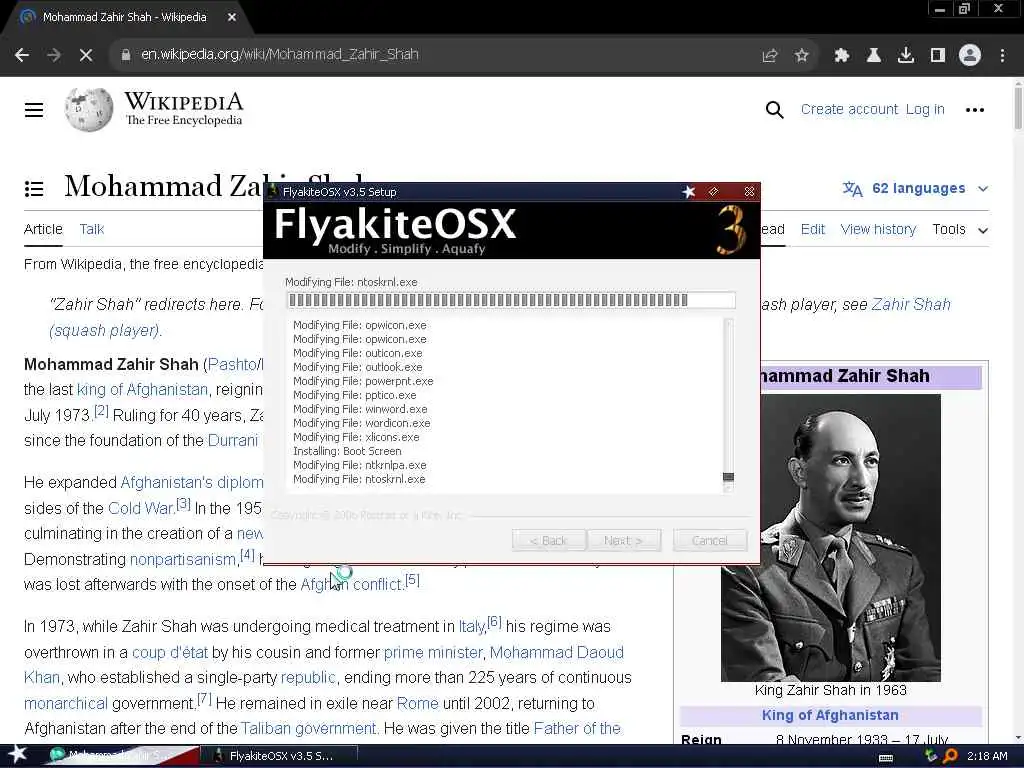This screenshot has width=1024, height=768.
Task: Open the Italy link
Action: pyautogui.click(x=472, y=627)
